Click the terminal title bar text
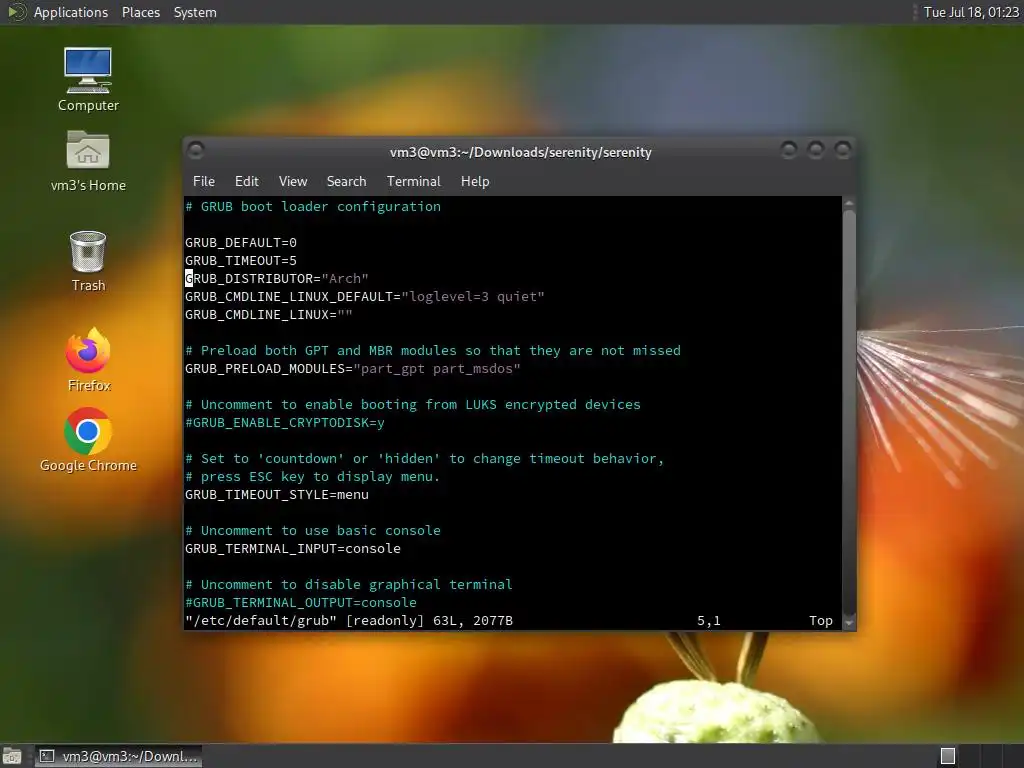The width and height of the screenshot is (1024, 768). point(520,152)
